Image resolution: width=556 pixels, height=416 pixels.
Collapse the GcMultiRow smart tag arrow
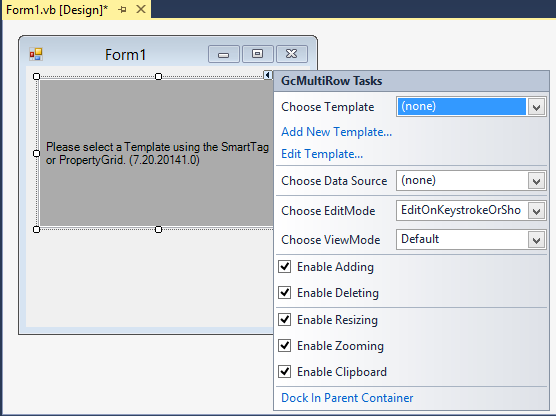point(268,75)
